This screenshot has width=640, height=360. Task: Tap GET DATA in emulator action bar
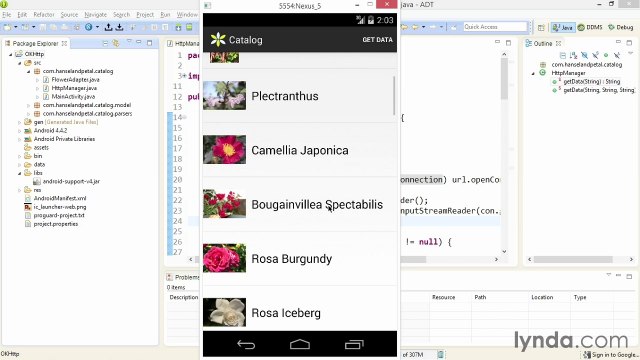377,40
